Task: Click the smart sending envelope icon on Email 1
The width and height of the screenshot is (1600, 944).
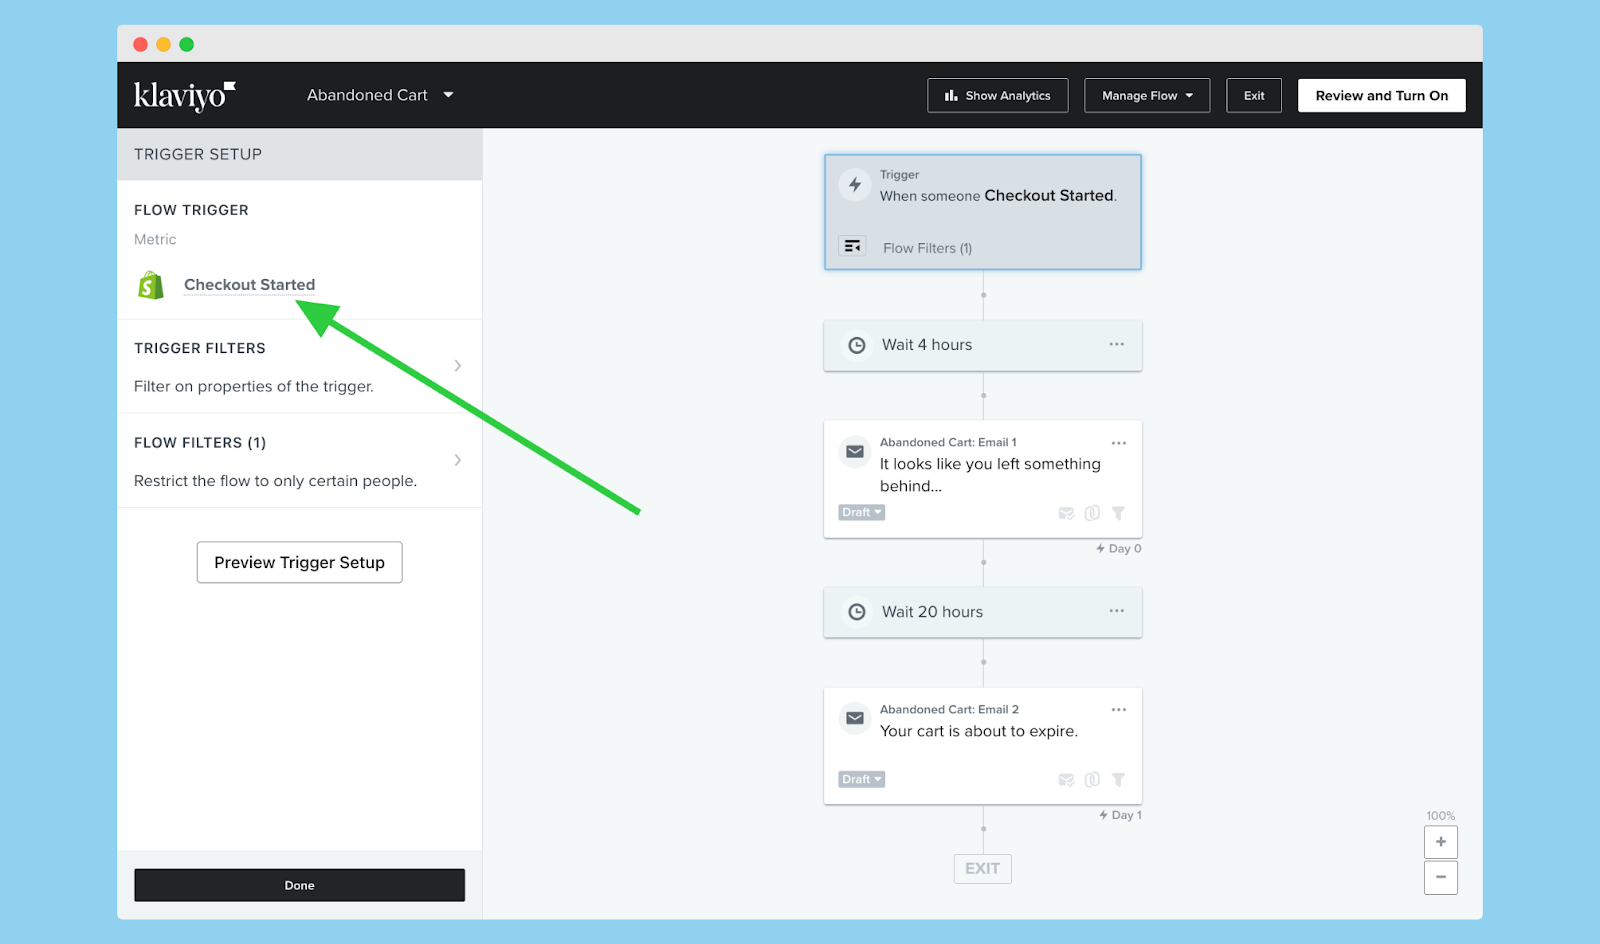Action: pyautogui.click(x=1066, y=513)
